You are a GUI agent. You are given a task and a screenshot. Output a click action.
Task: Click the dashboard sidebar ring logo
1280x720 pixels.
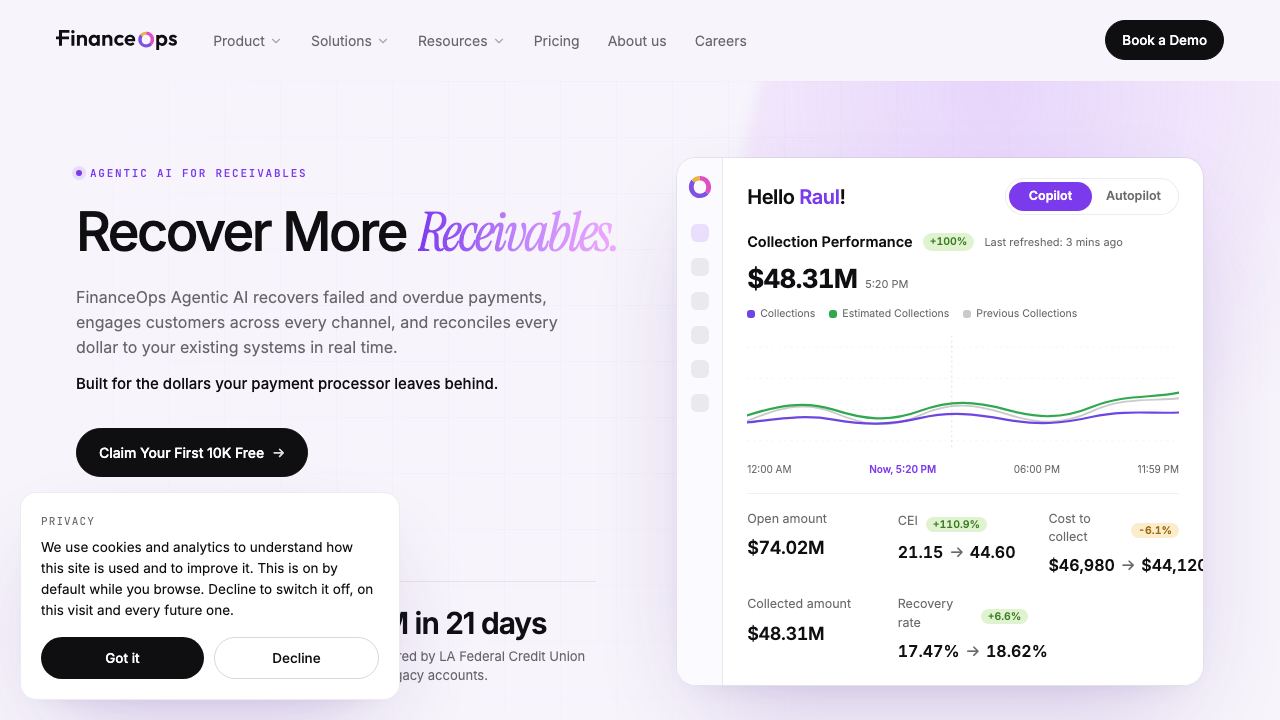[x=700, y=187]
